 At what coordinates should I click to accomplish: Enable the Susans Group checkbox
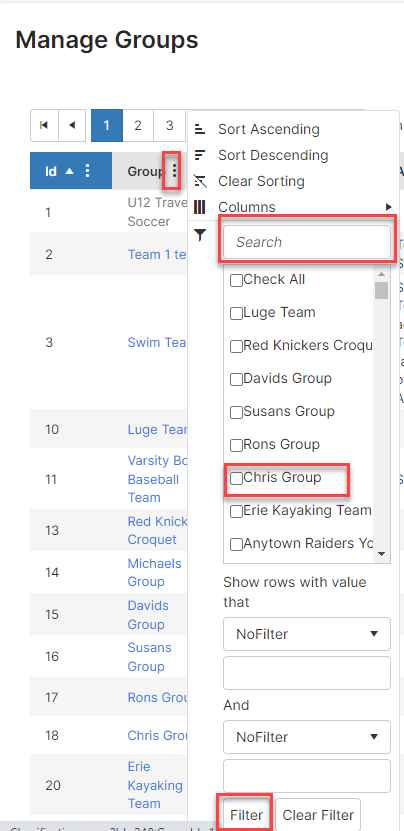(x=236, y=412)
